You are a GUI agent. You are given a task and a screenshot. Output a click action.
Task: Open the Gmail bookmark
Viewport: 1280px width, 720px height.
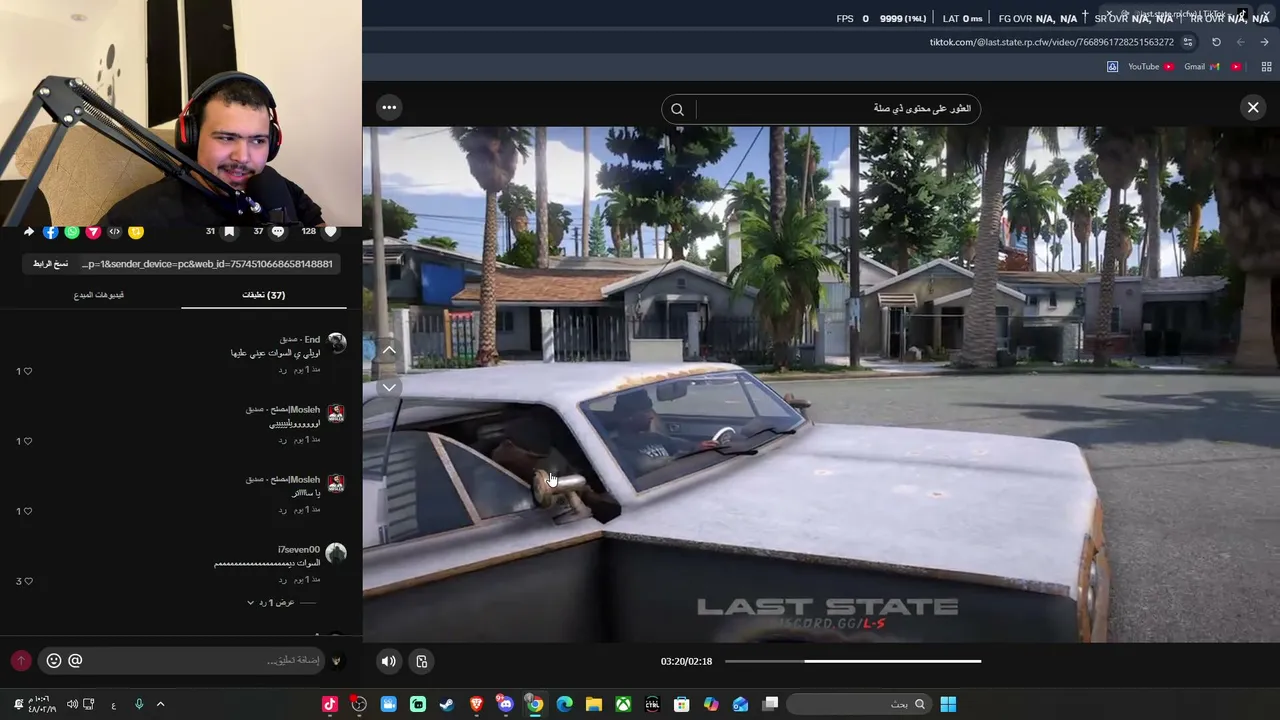tap(1202, 67)
